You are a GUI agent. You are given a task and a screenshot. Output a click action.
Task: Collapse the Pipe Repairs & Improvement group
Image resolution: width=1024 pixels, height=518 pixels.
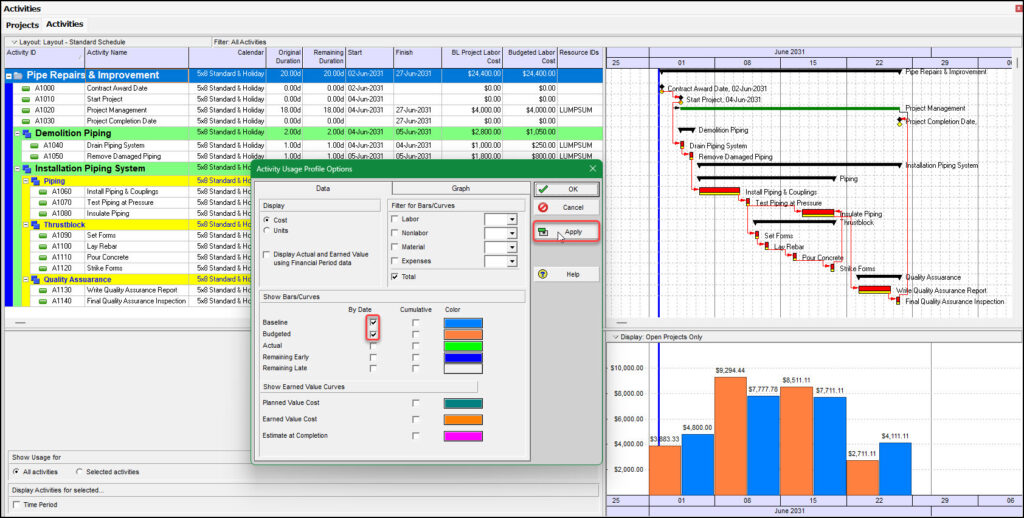click(9, 76)
